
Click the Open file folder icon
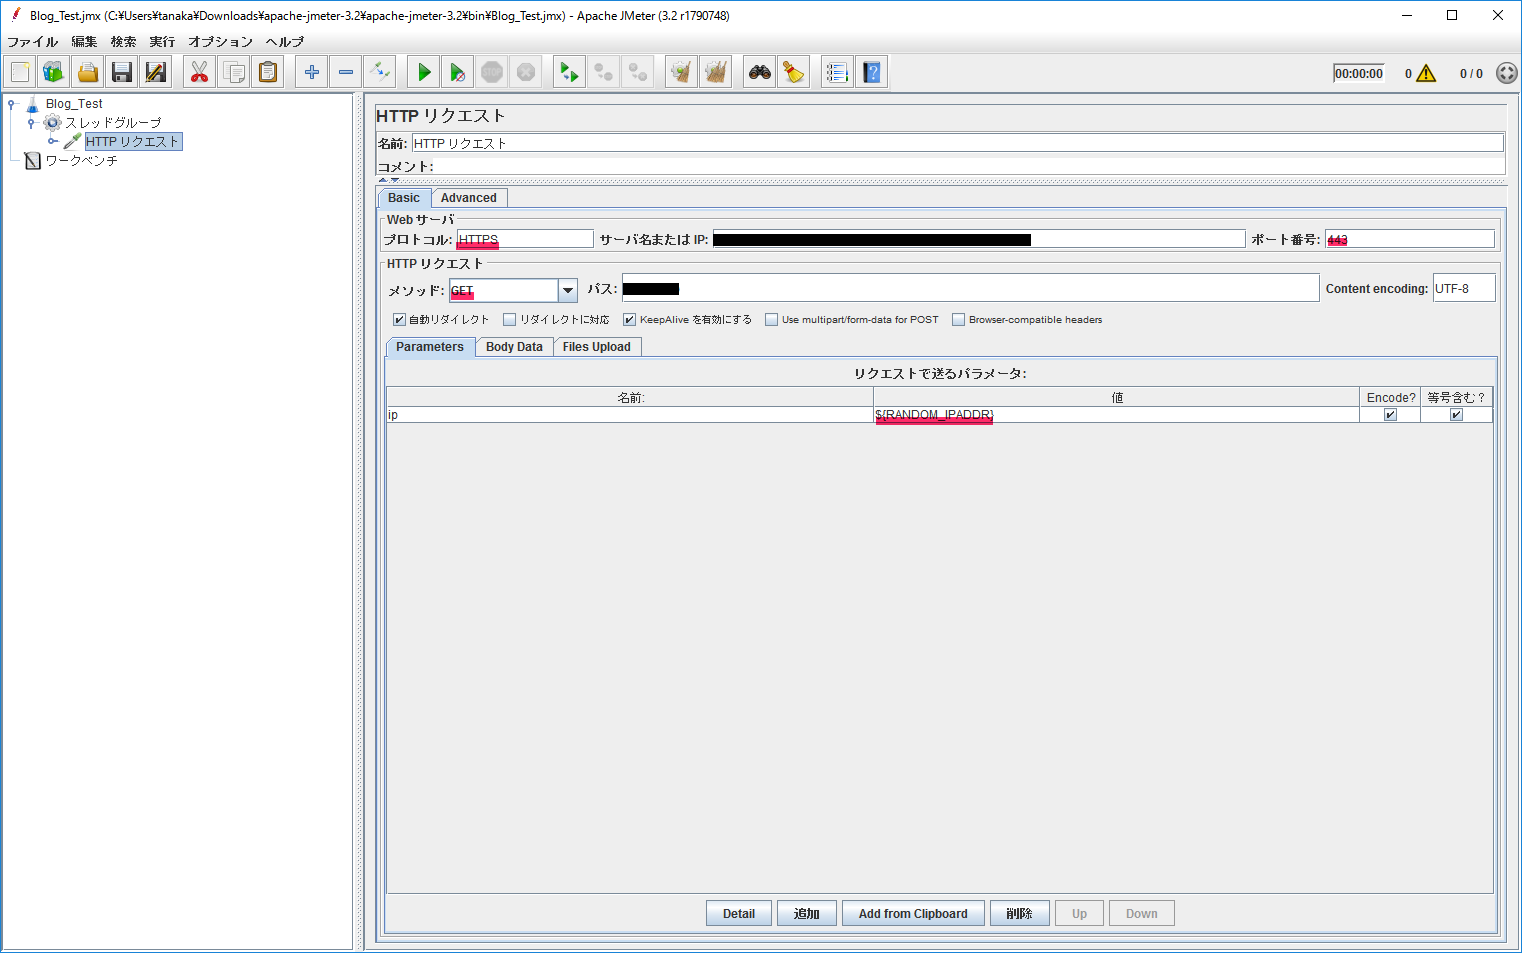tap(88, 72)
